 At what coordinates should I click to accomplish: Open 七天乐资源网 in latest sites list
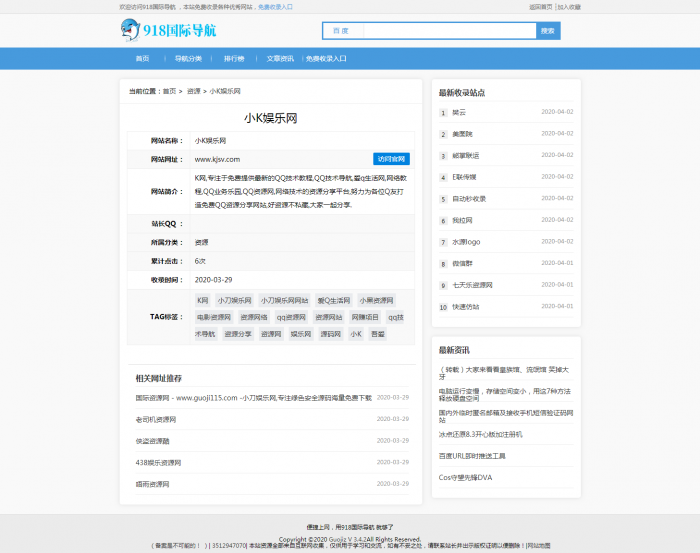(472, 285)
